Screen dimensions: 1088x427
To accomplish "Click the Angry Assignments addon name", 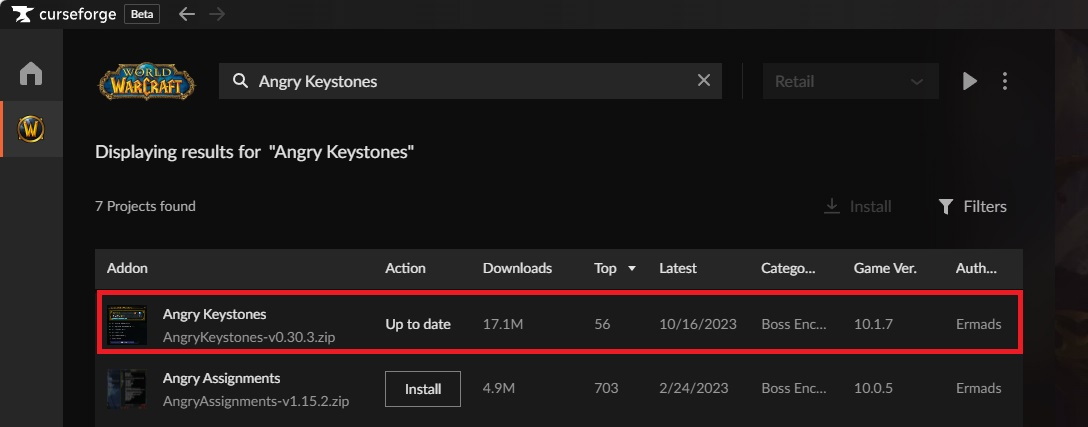I will tap(221, 378).
